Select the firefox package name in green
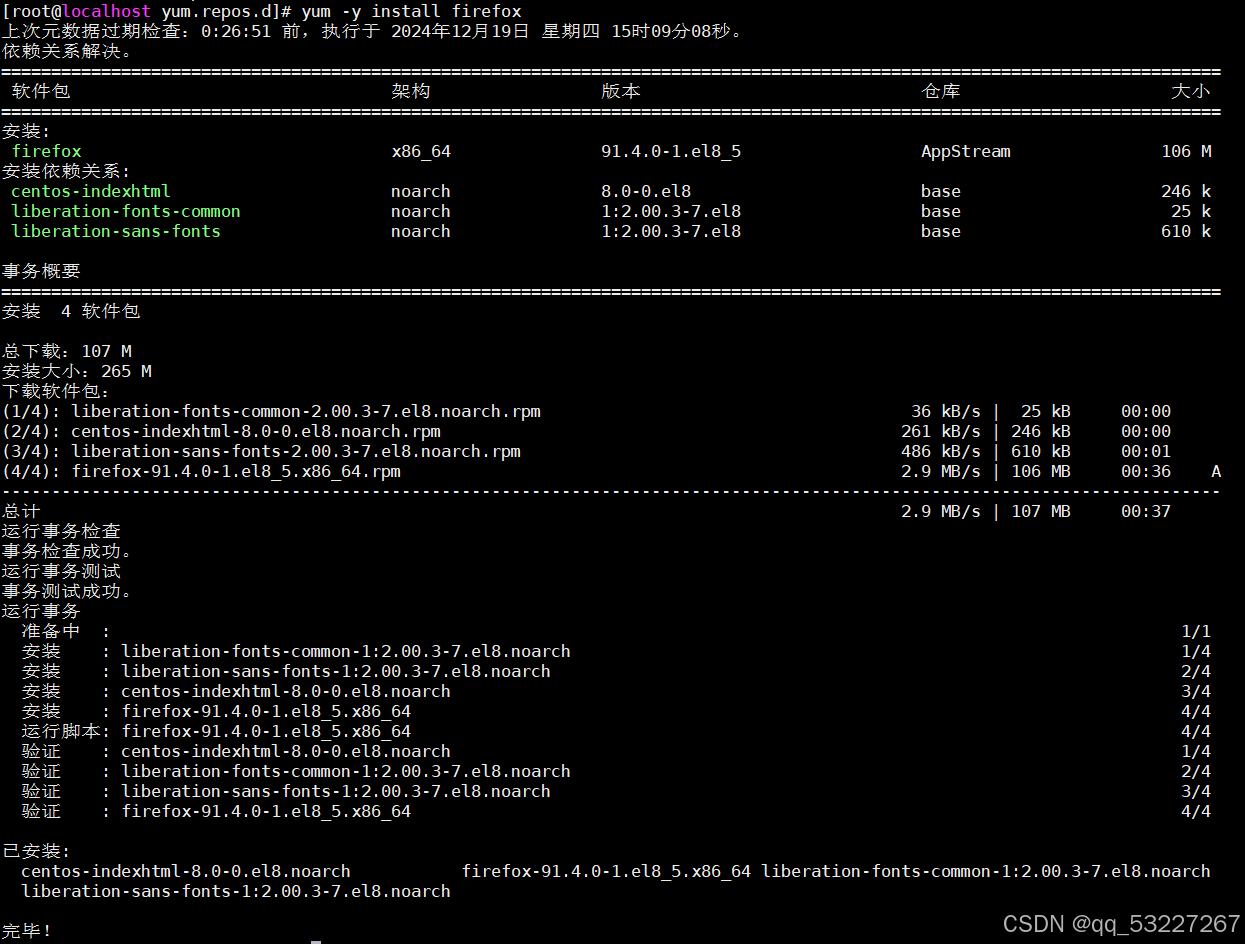The height and width of the screenshot is (944, 1245). coord(46,151)
